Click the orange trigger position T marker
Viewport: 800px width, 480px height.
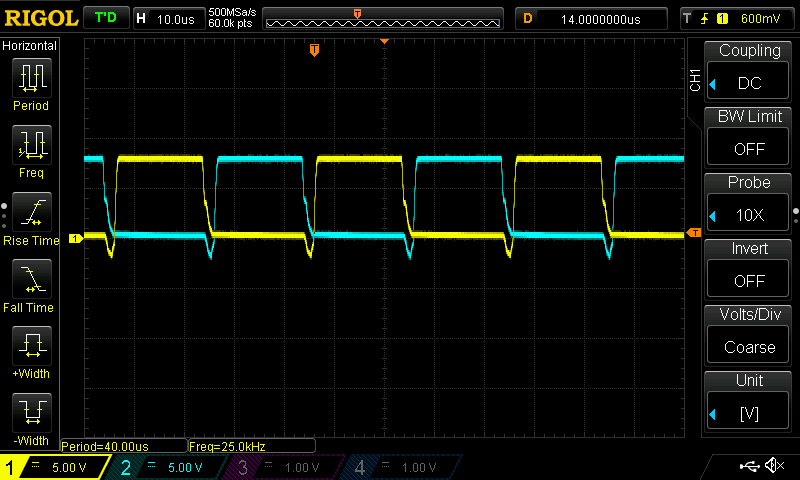[x=314, y=49]
